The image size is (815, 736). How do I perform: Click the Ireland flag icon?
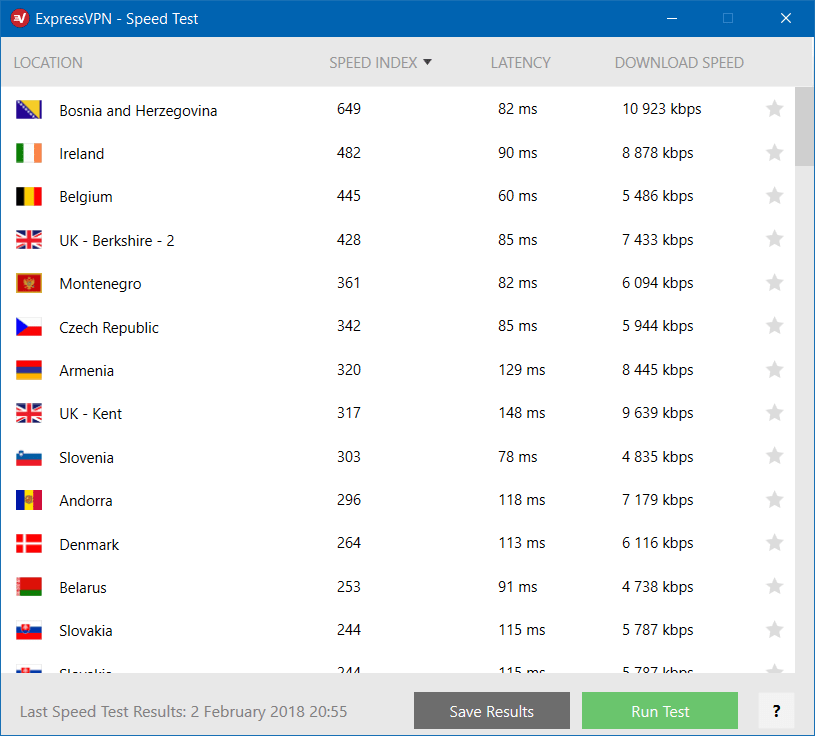[29, 153]
